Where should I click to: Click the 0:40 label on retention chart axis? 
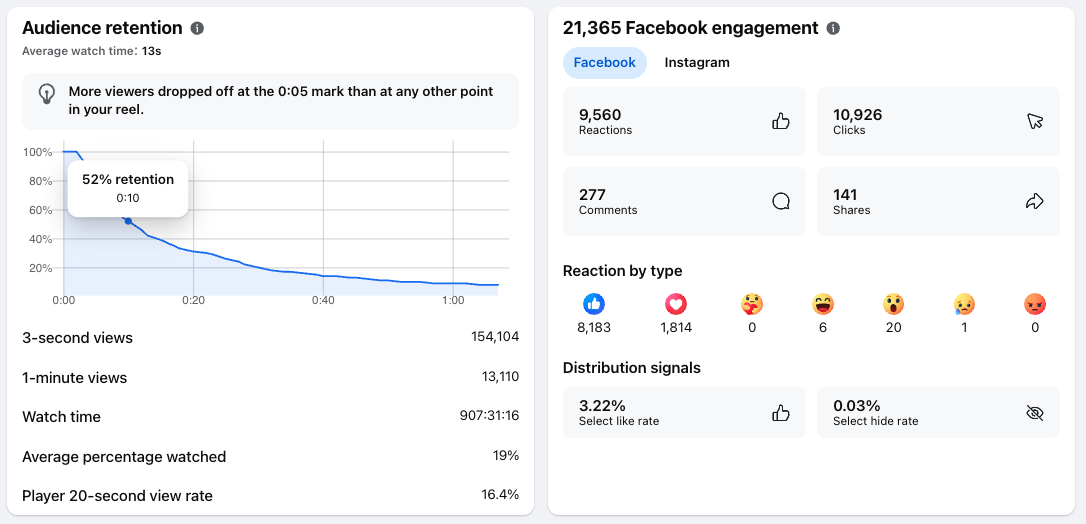point(323,300)
